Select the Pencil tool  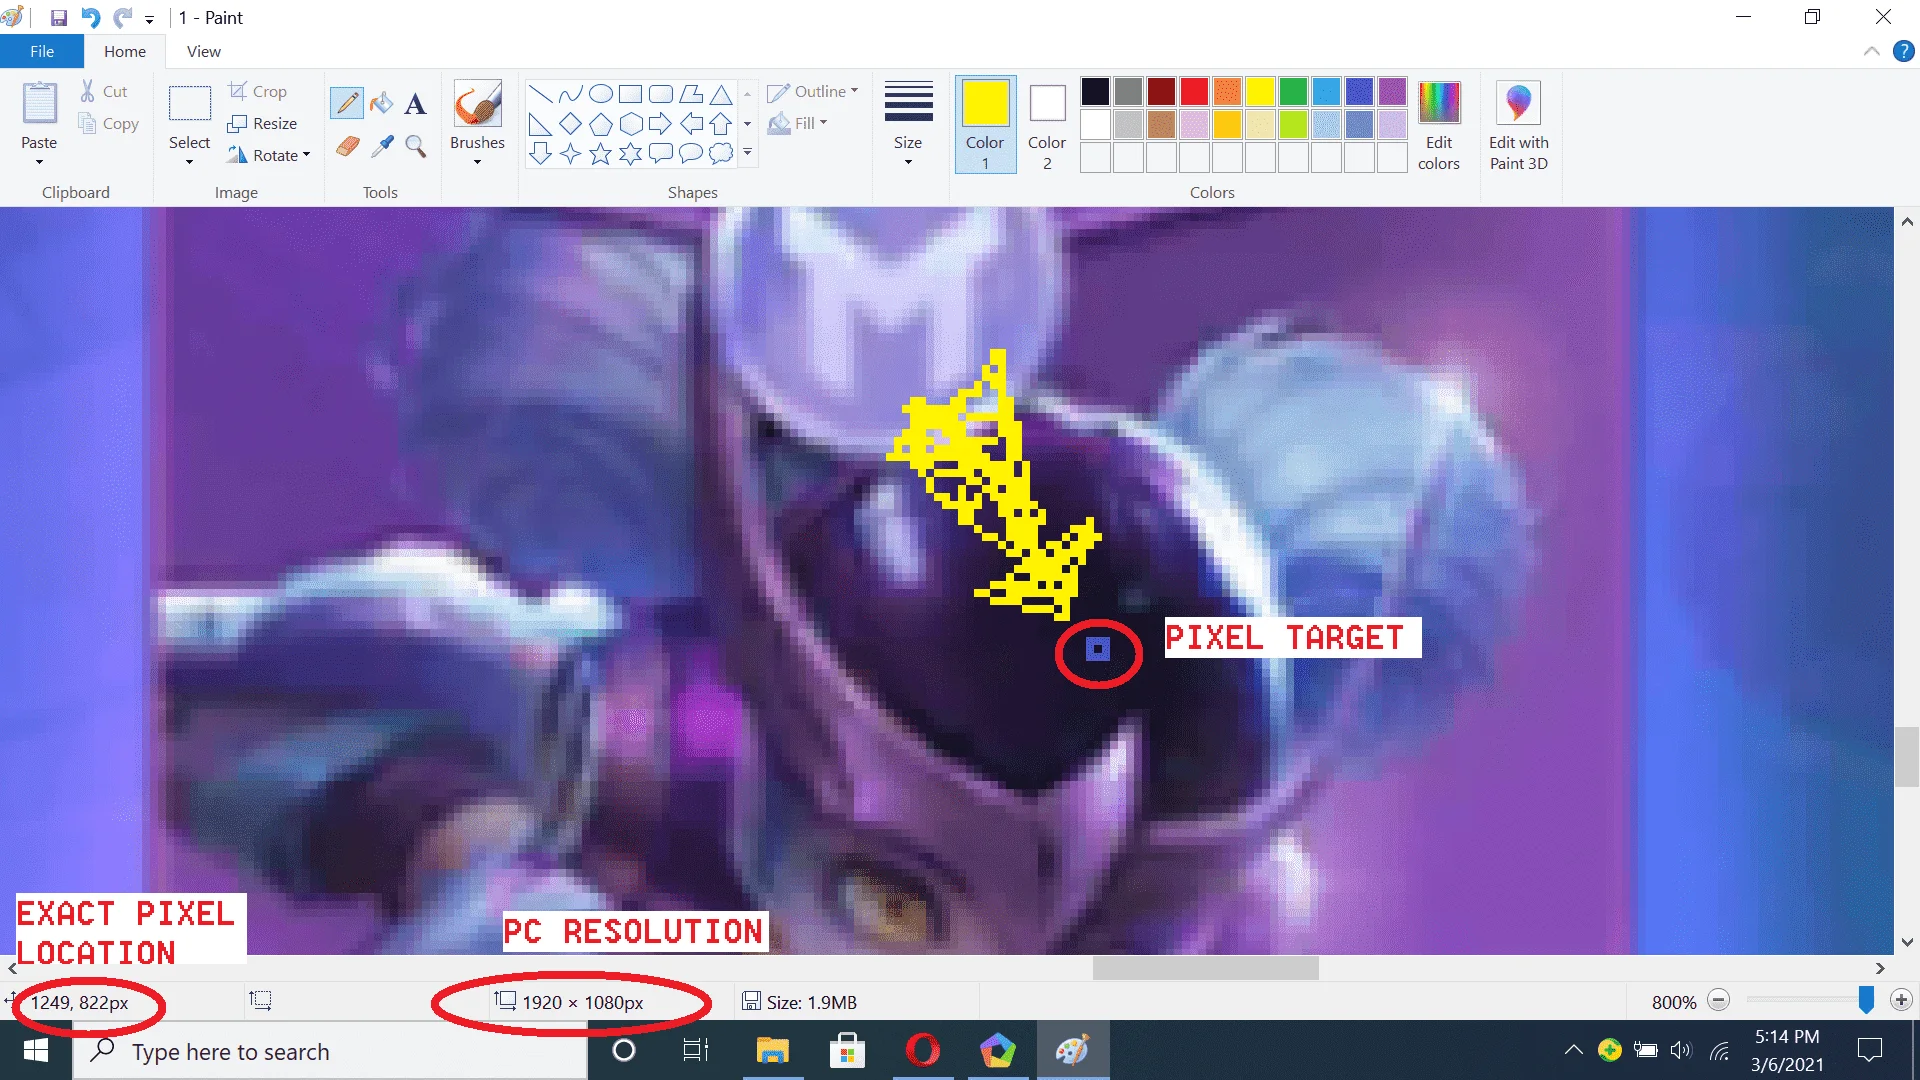[347, 103]
